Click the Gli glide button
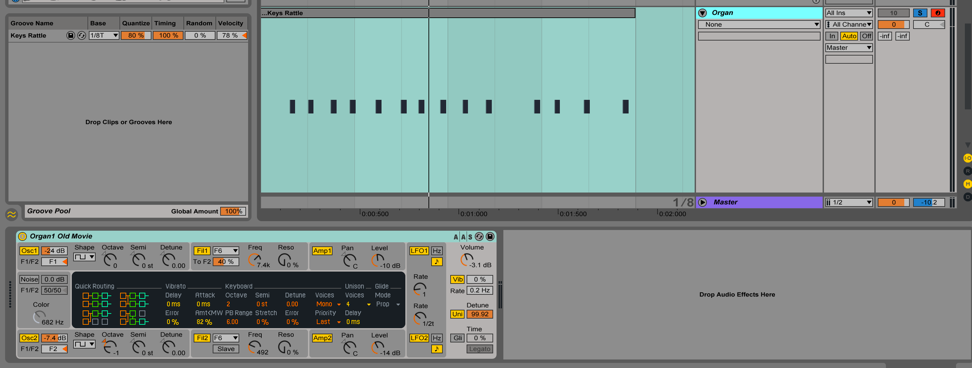 [x=457, y=338]
